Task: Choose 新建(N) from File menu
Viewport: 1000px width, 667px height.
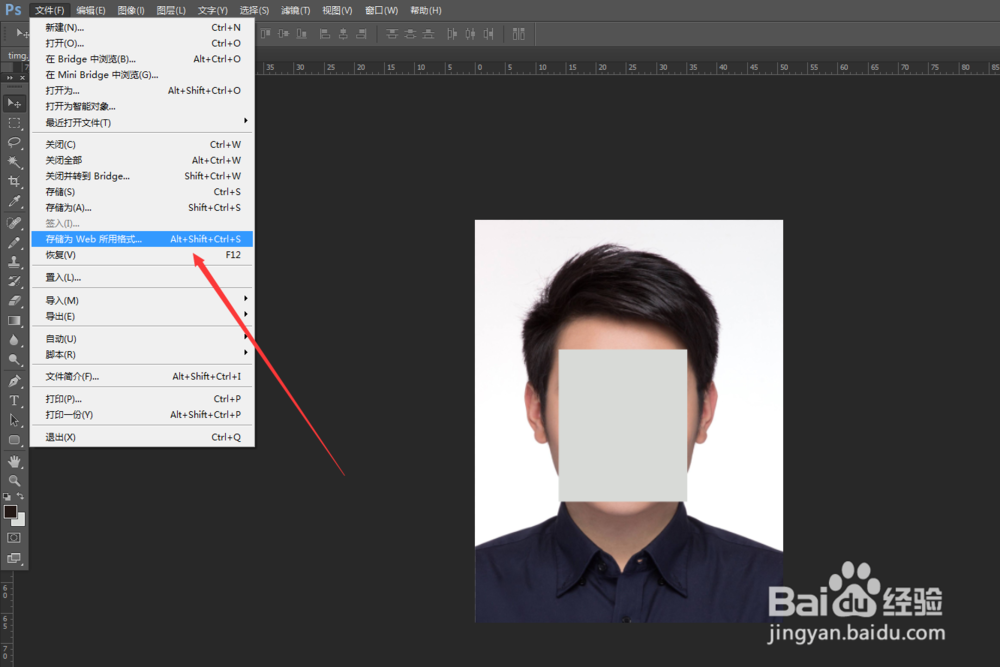Action: coord(142,27)
